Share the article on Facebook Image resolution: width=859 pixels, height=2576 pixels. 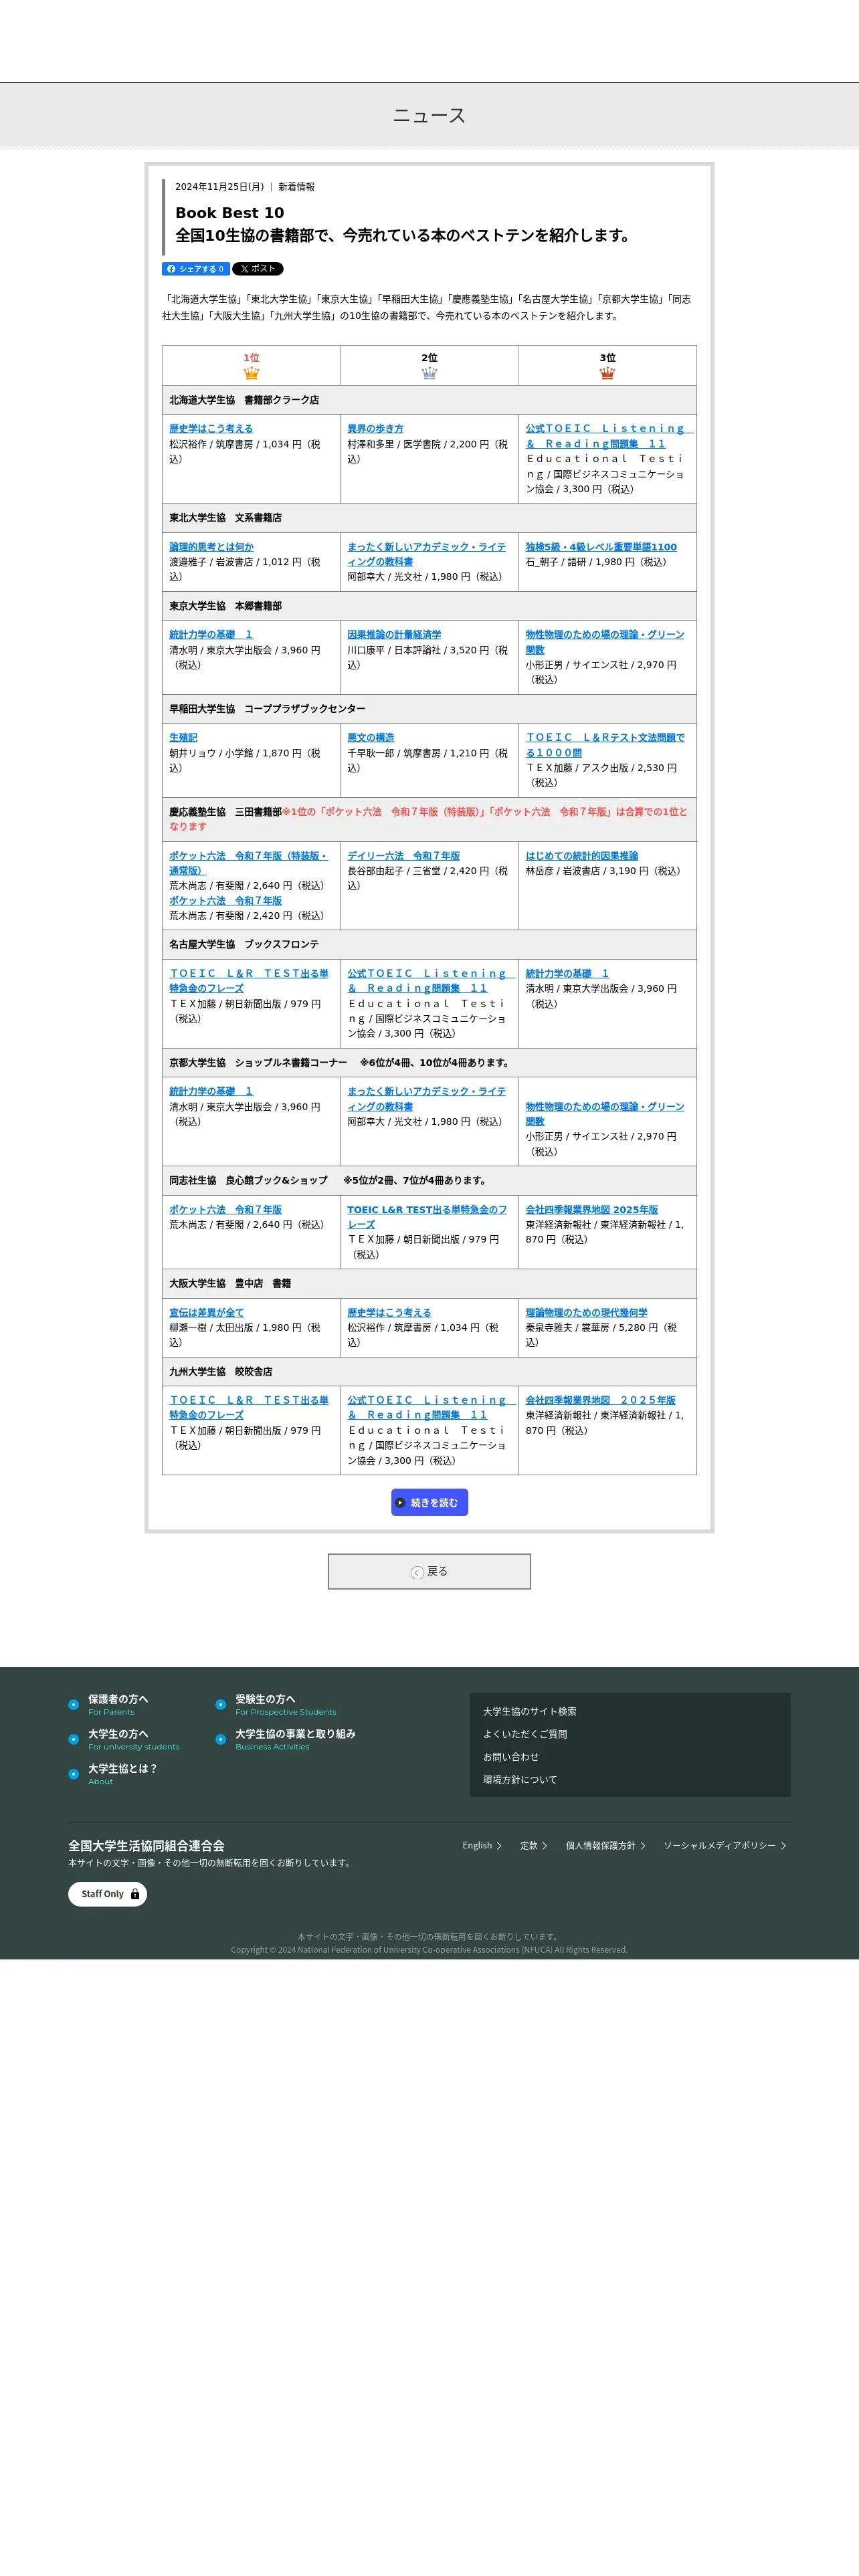195,269
